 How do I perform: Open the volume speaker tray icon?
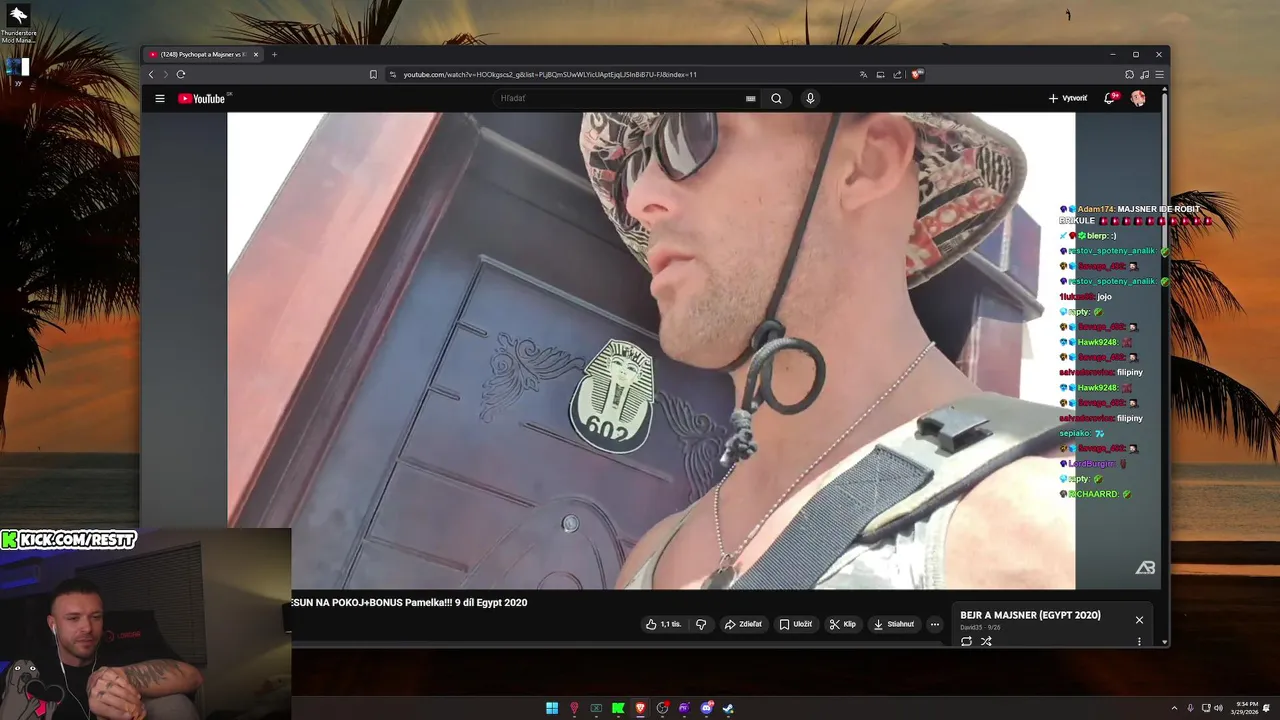pos(1218,708)
